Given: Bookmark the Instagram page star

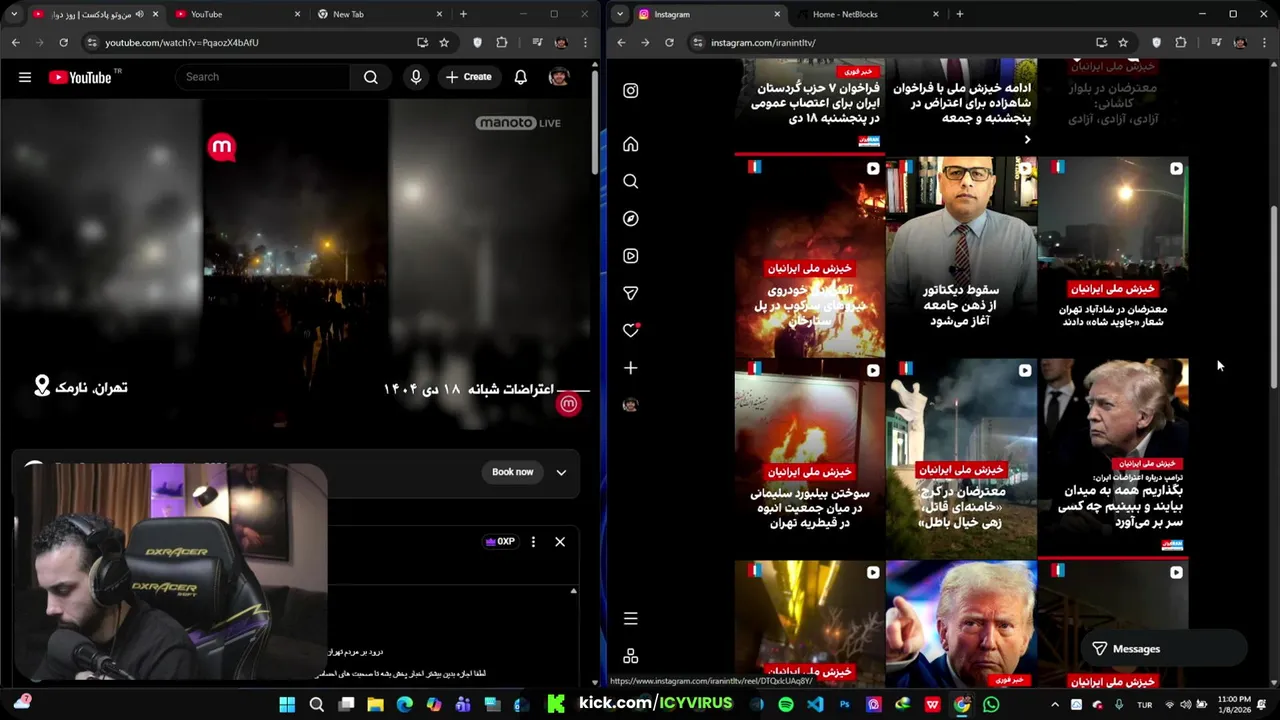Looking at the screenshot, I should click(1123, 43).
